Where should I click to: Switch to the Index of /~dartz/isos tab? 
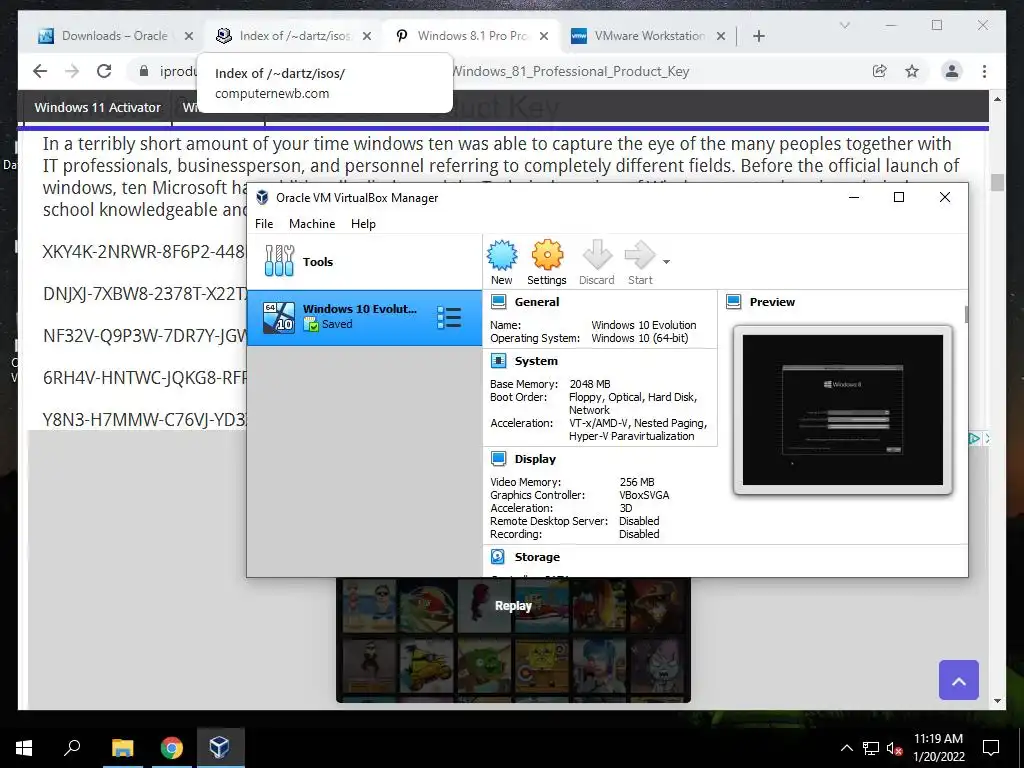click(x=295, y=36)
